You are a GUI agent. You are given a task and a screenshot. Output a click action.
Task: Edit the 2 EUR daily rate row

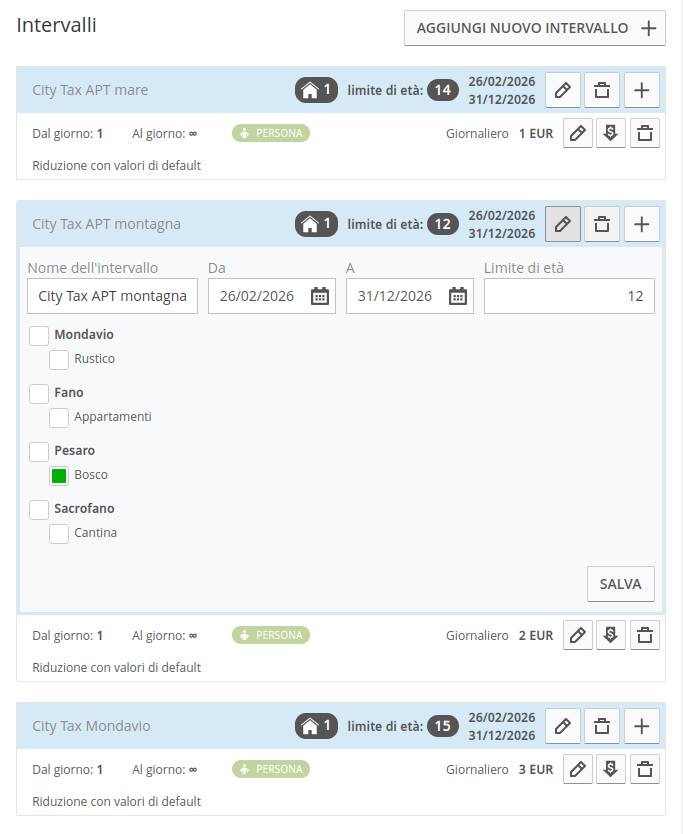(x=578, y=635)
